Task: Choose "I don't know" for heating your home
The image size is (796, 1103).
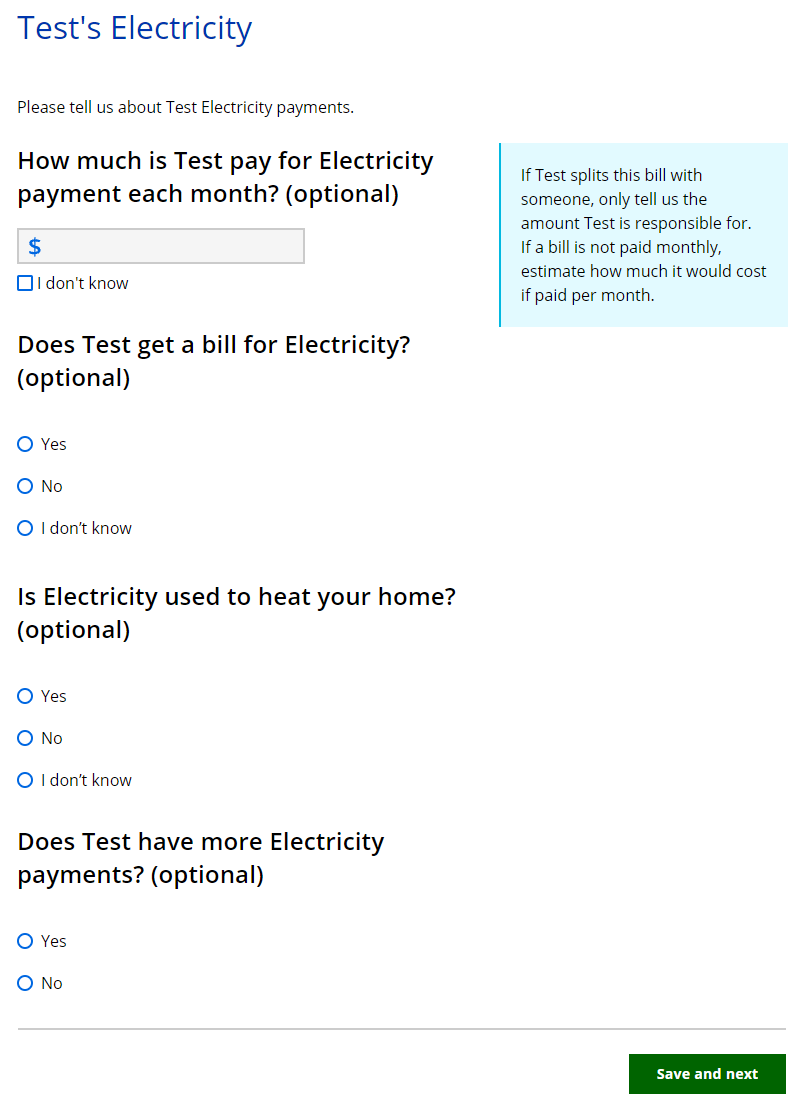Action: click(26, 780)
